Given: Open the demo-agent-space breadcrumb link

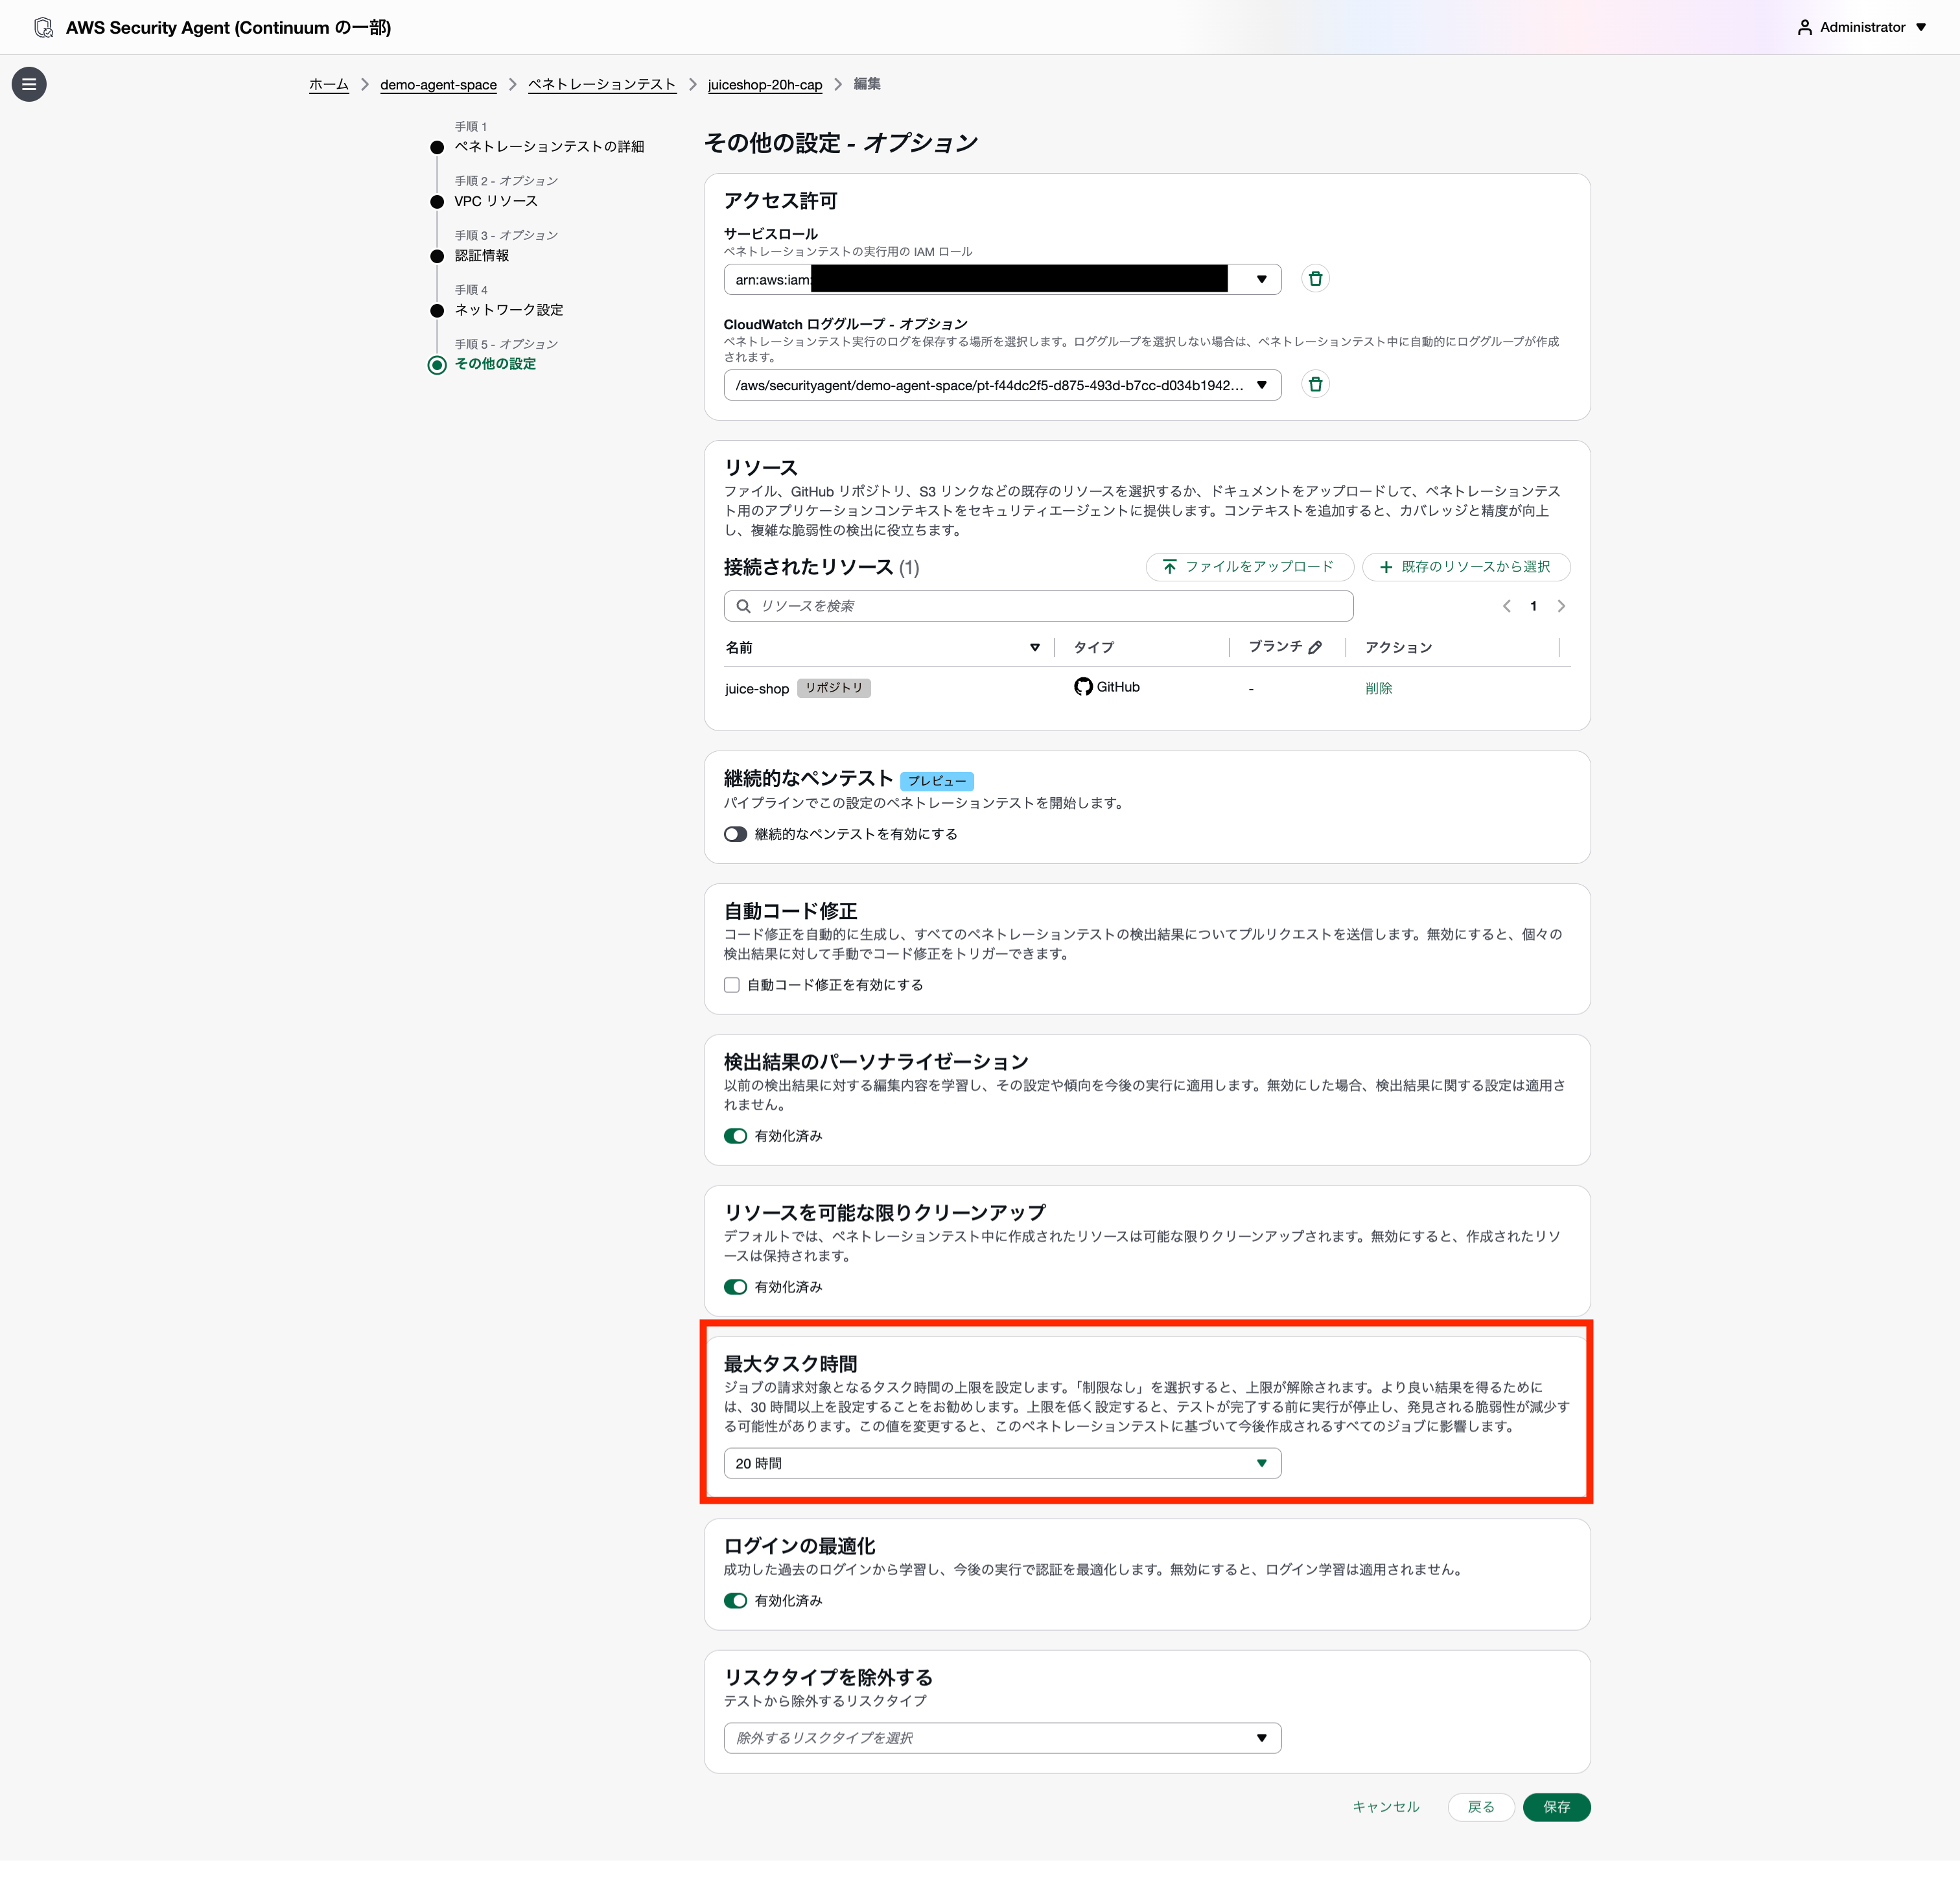Looking at the screenshot, I should coord(438,84).
